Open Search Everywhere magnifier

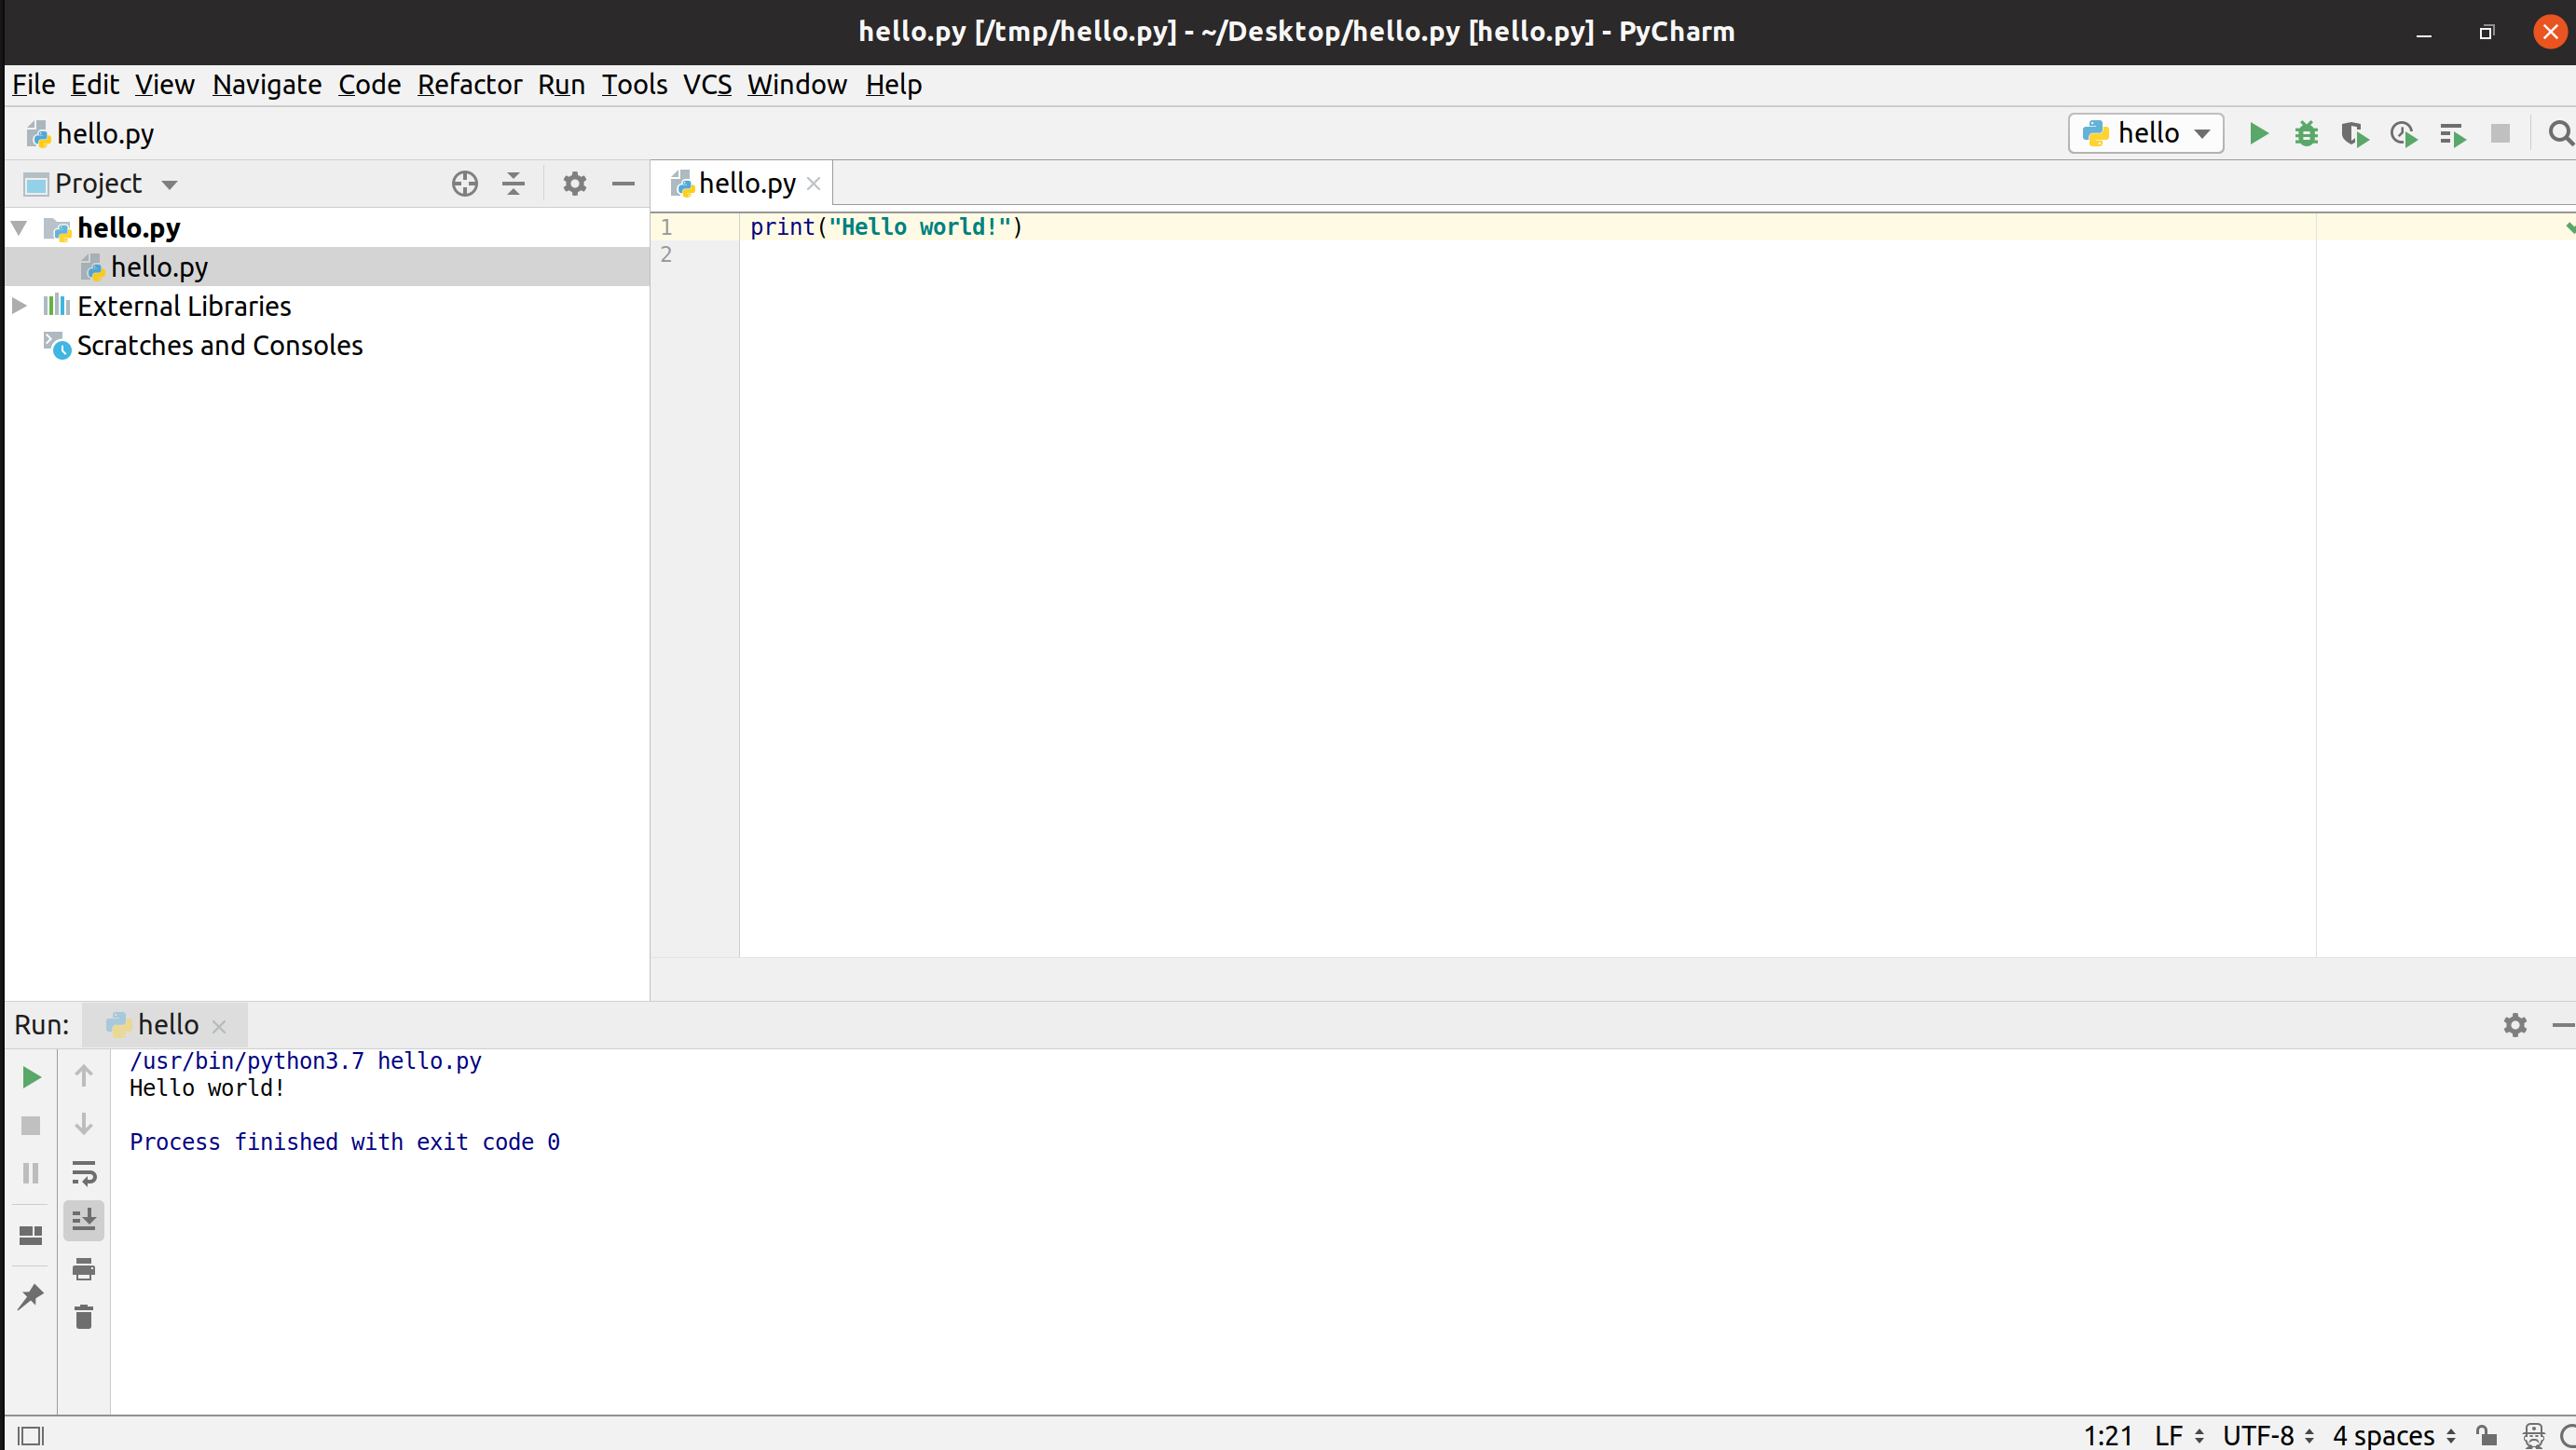2560,133
